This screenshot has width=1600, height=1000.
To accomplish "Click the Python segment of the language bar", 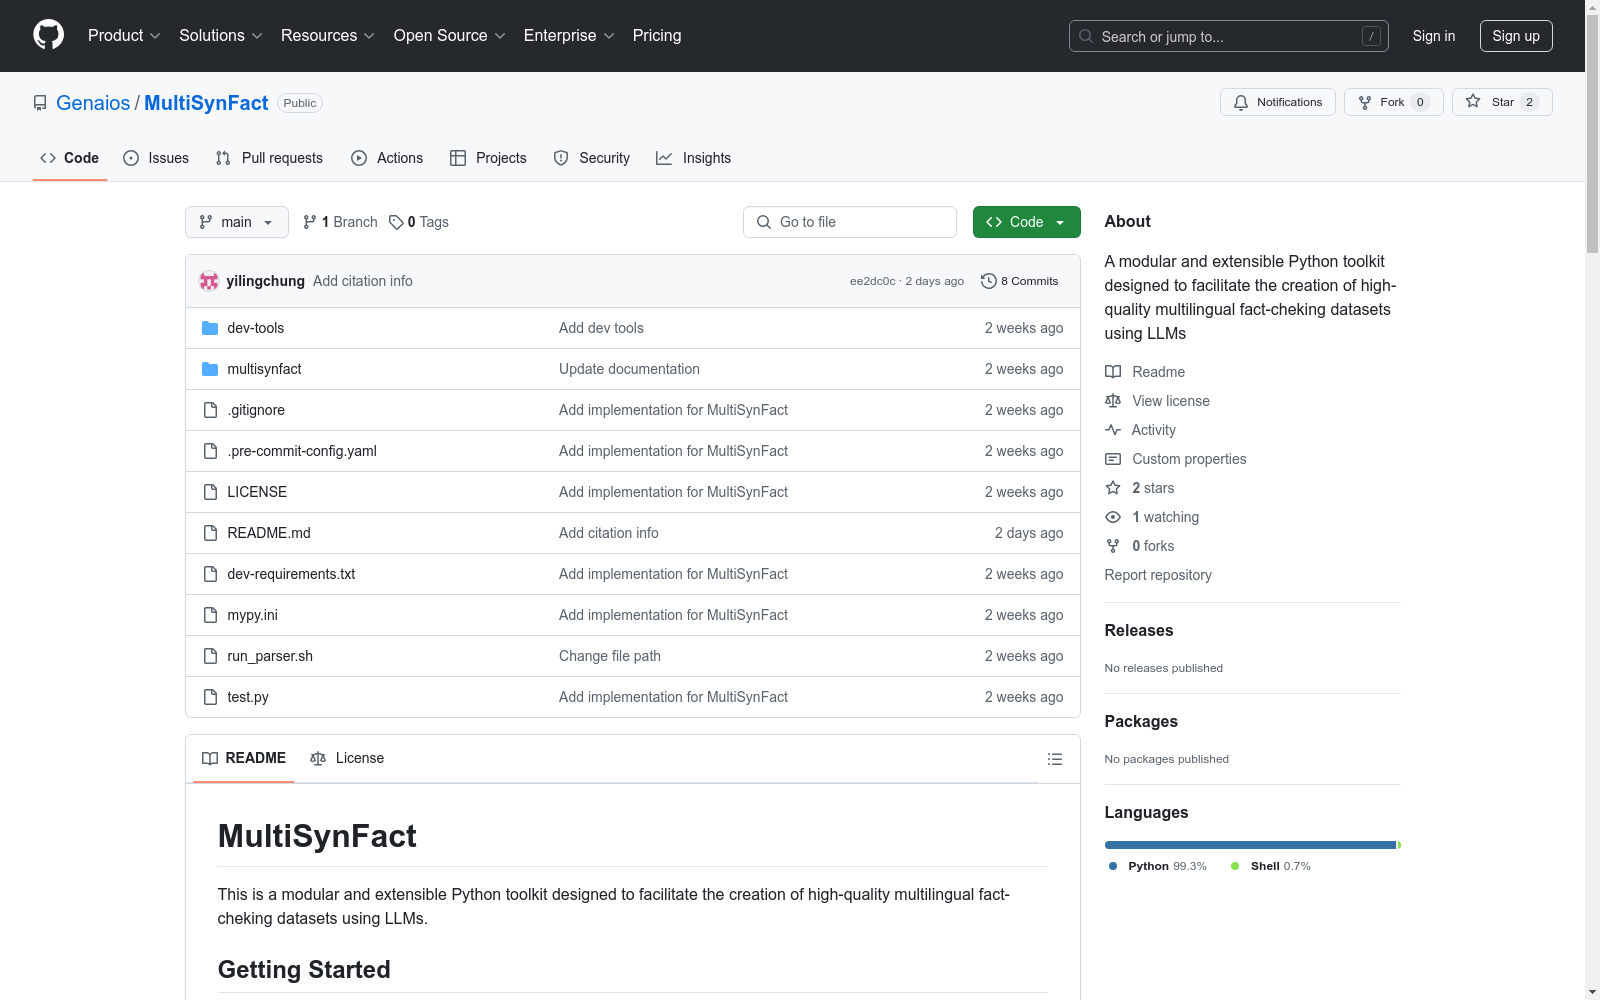I will point(1251,845).
